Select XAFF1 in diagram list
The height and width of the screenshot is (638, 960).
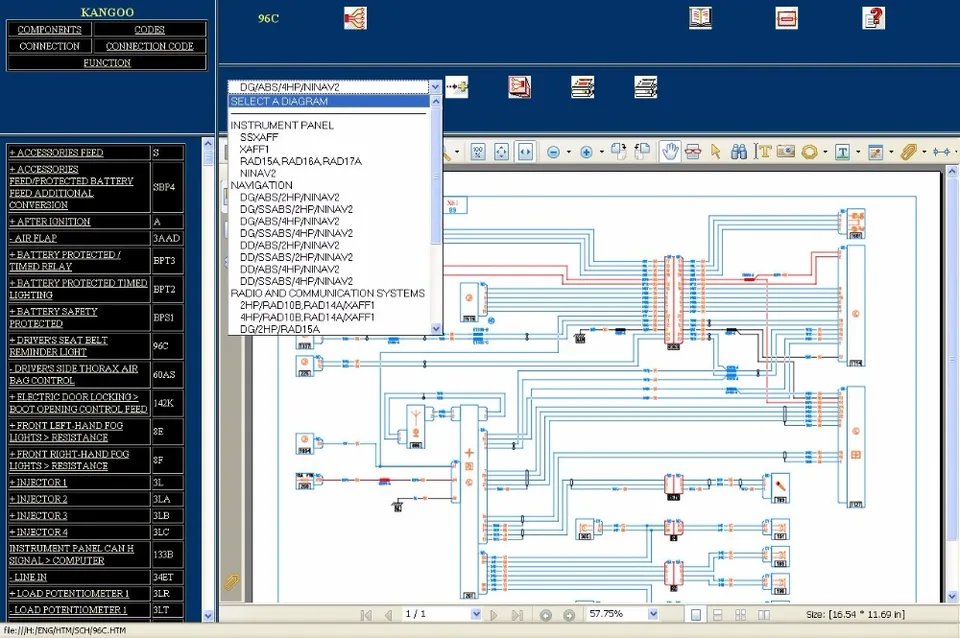254,149
